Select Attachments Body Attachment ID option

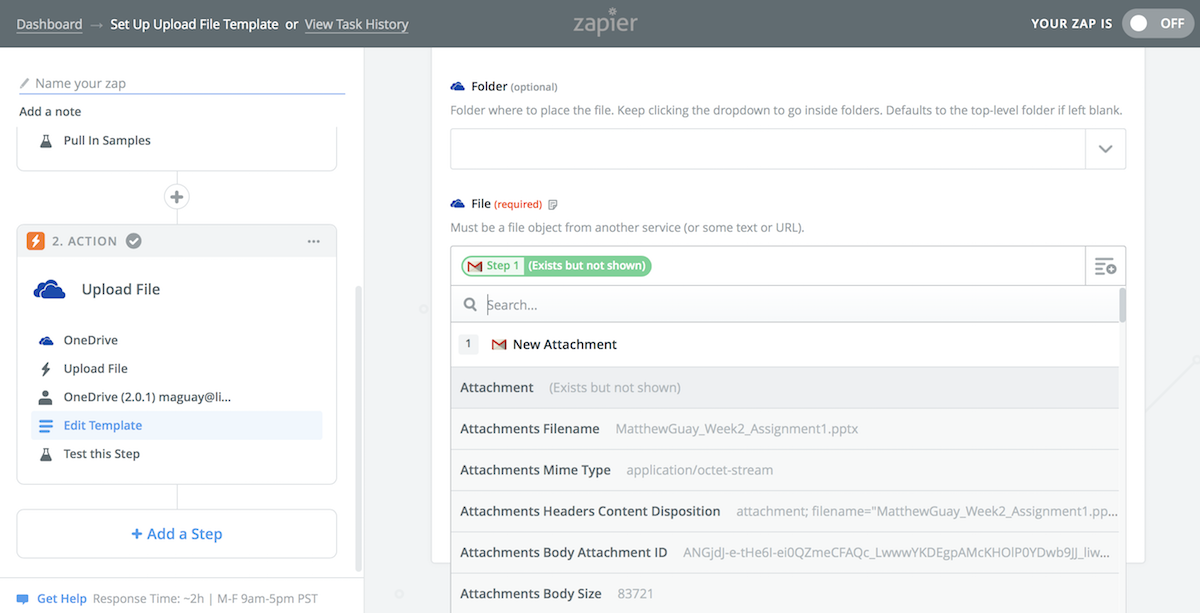coord(785,552)
